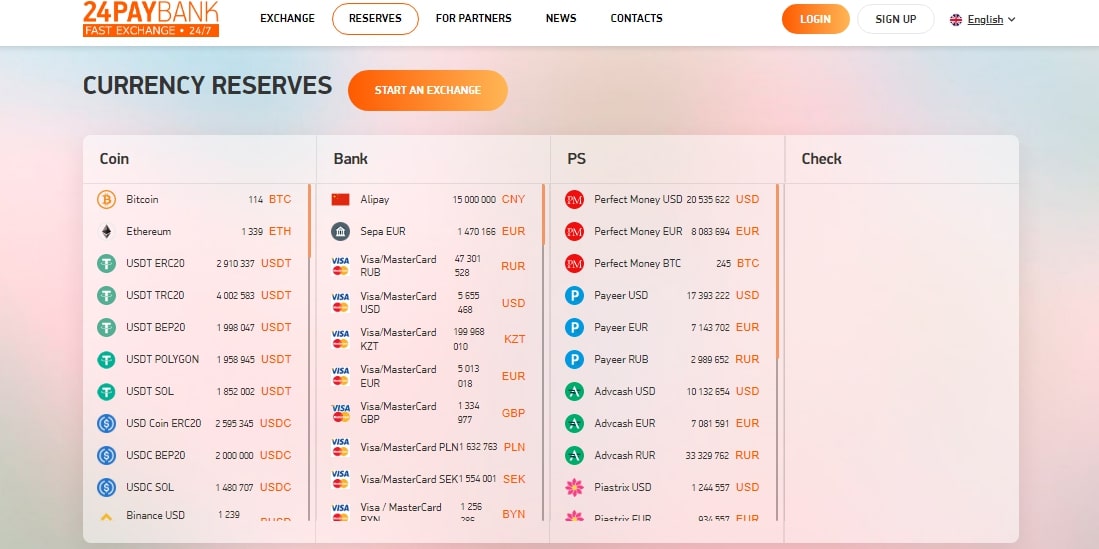
Task: Click the Ethereum diamond icon
Action: (107, 231)
